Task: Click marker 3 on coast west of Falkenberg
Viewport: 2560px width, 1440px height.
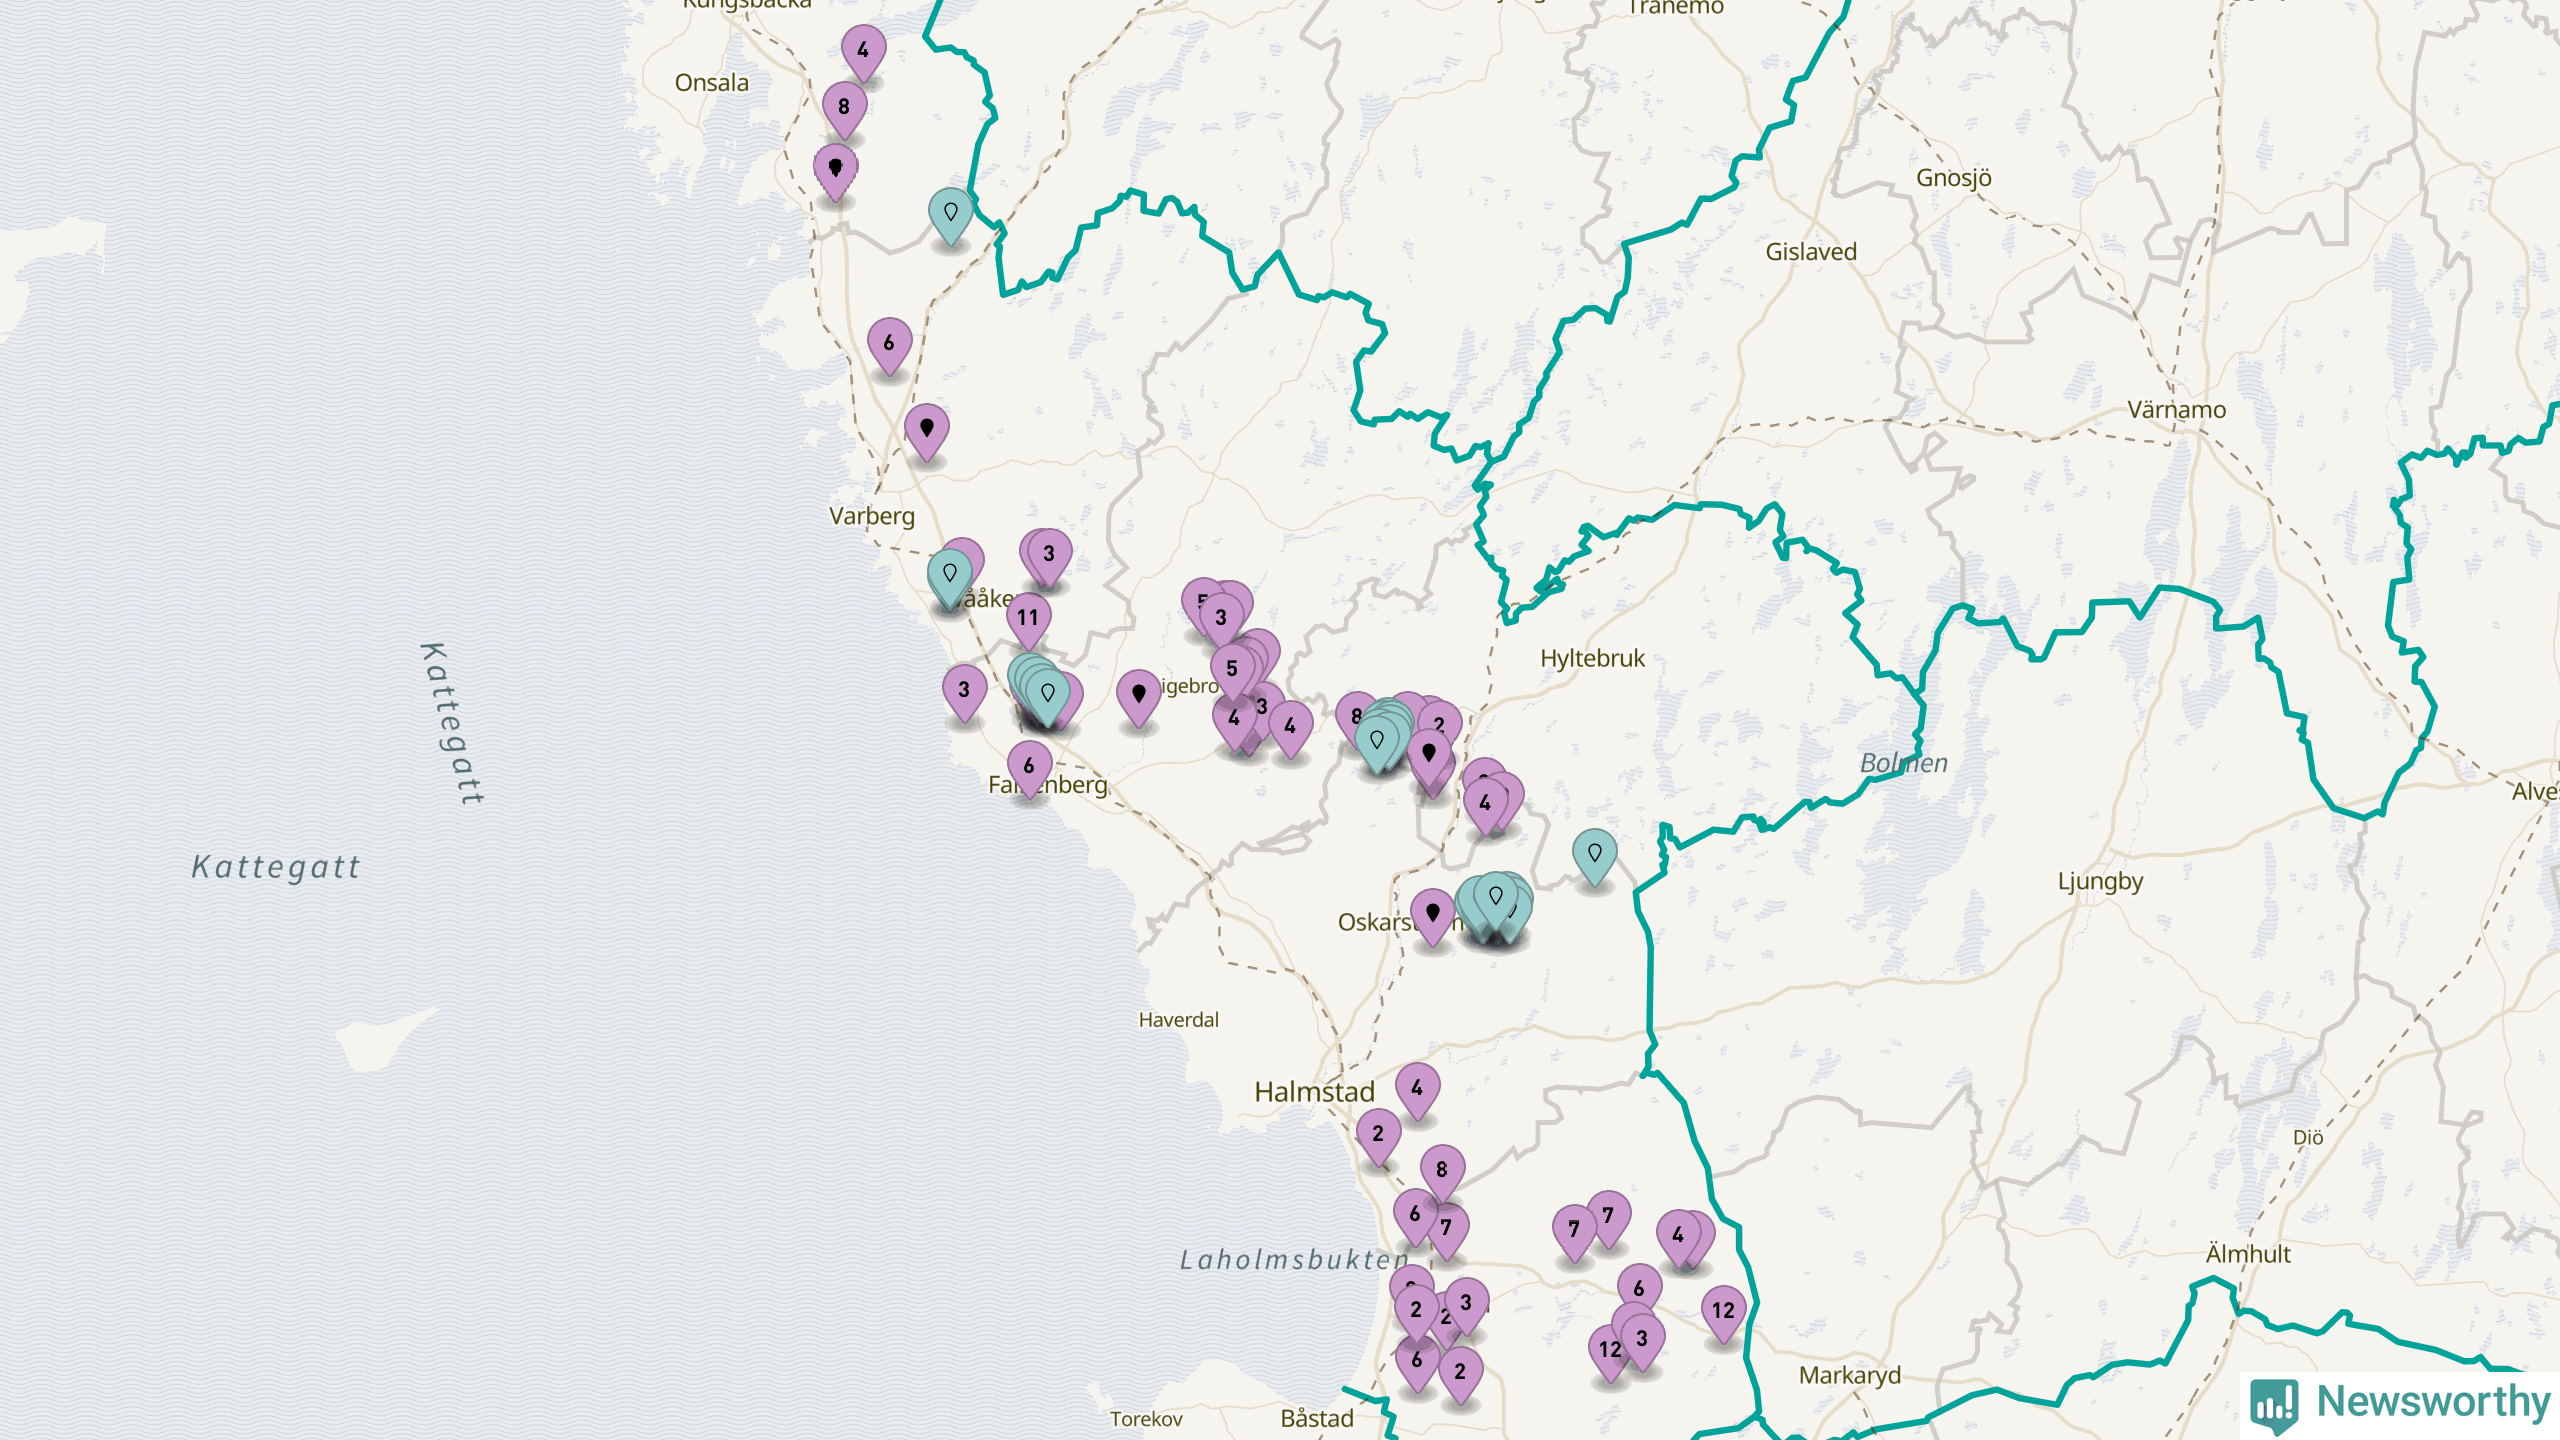Action: click(x=964, y=693)
